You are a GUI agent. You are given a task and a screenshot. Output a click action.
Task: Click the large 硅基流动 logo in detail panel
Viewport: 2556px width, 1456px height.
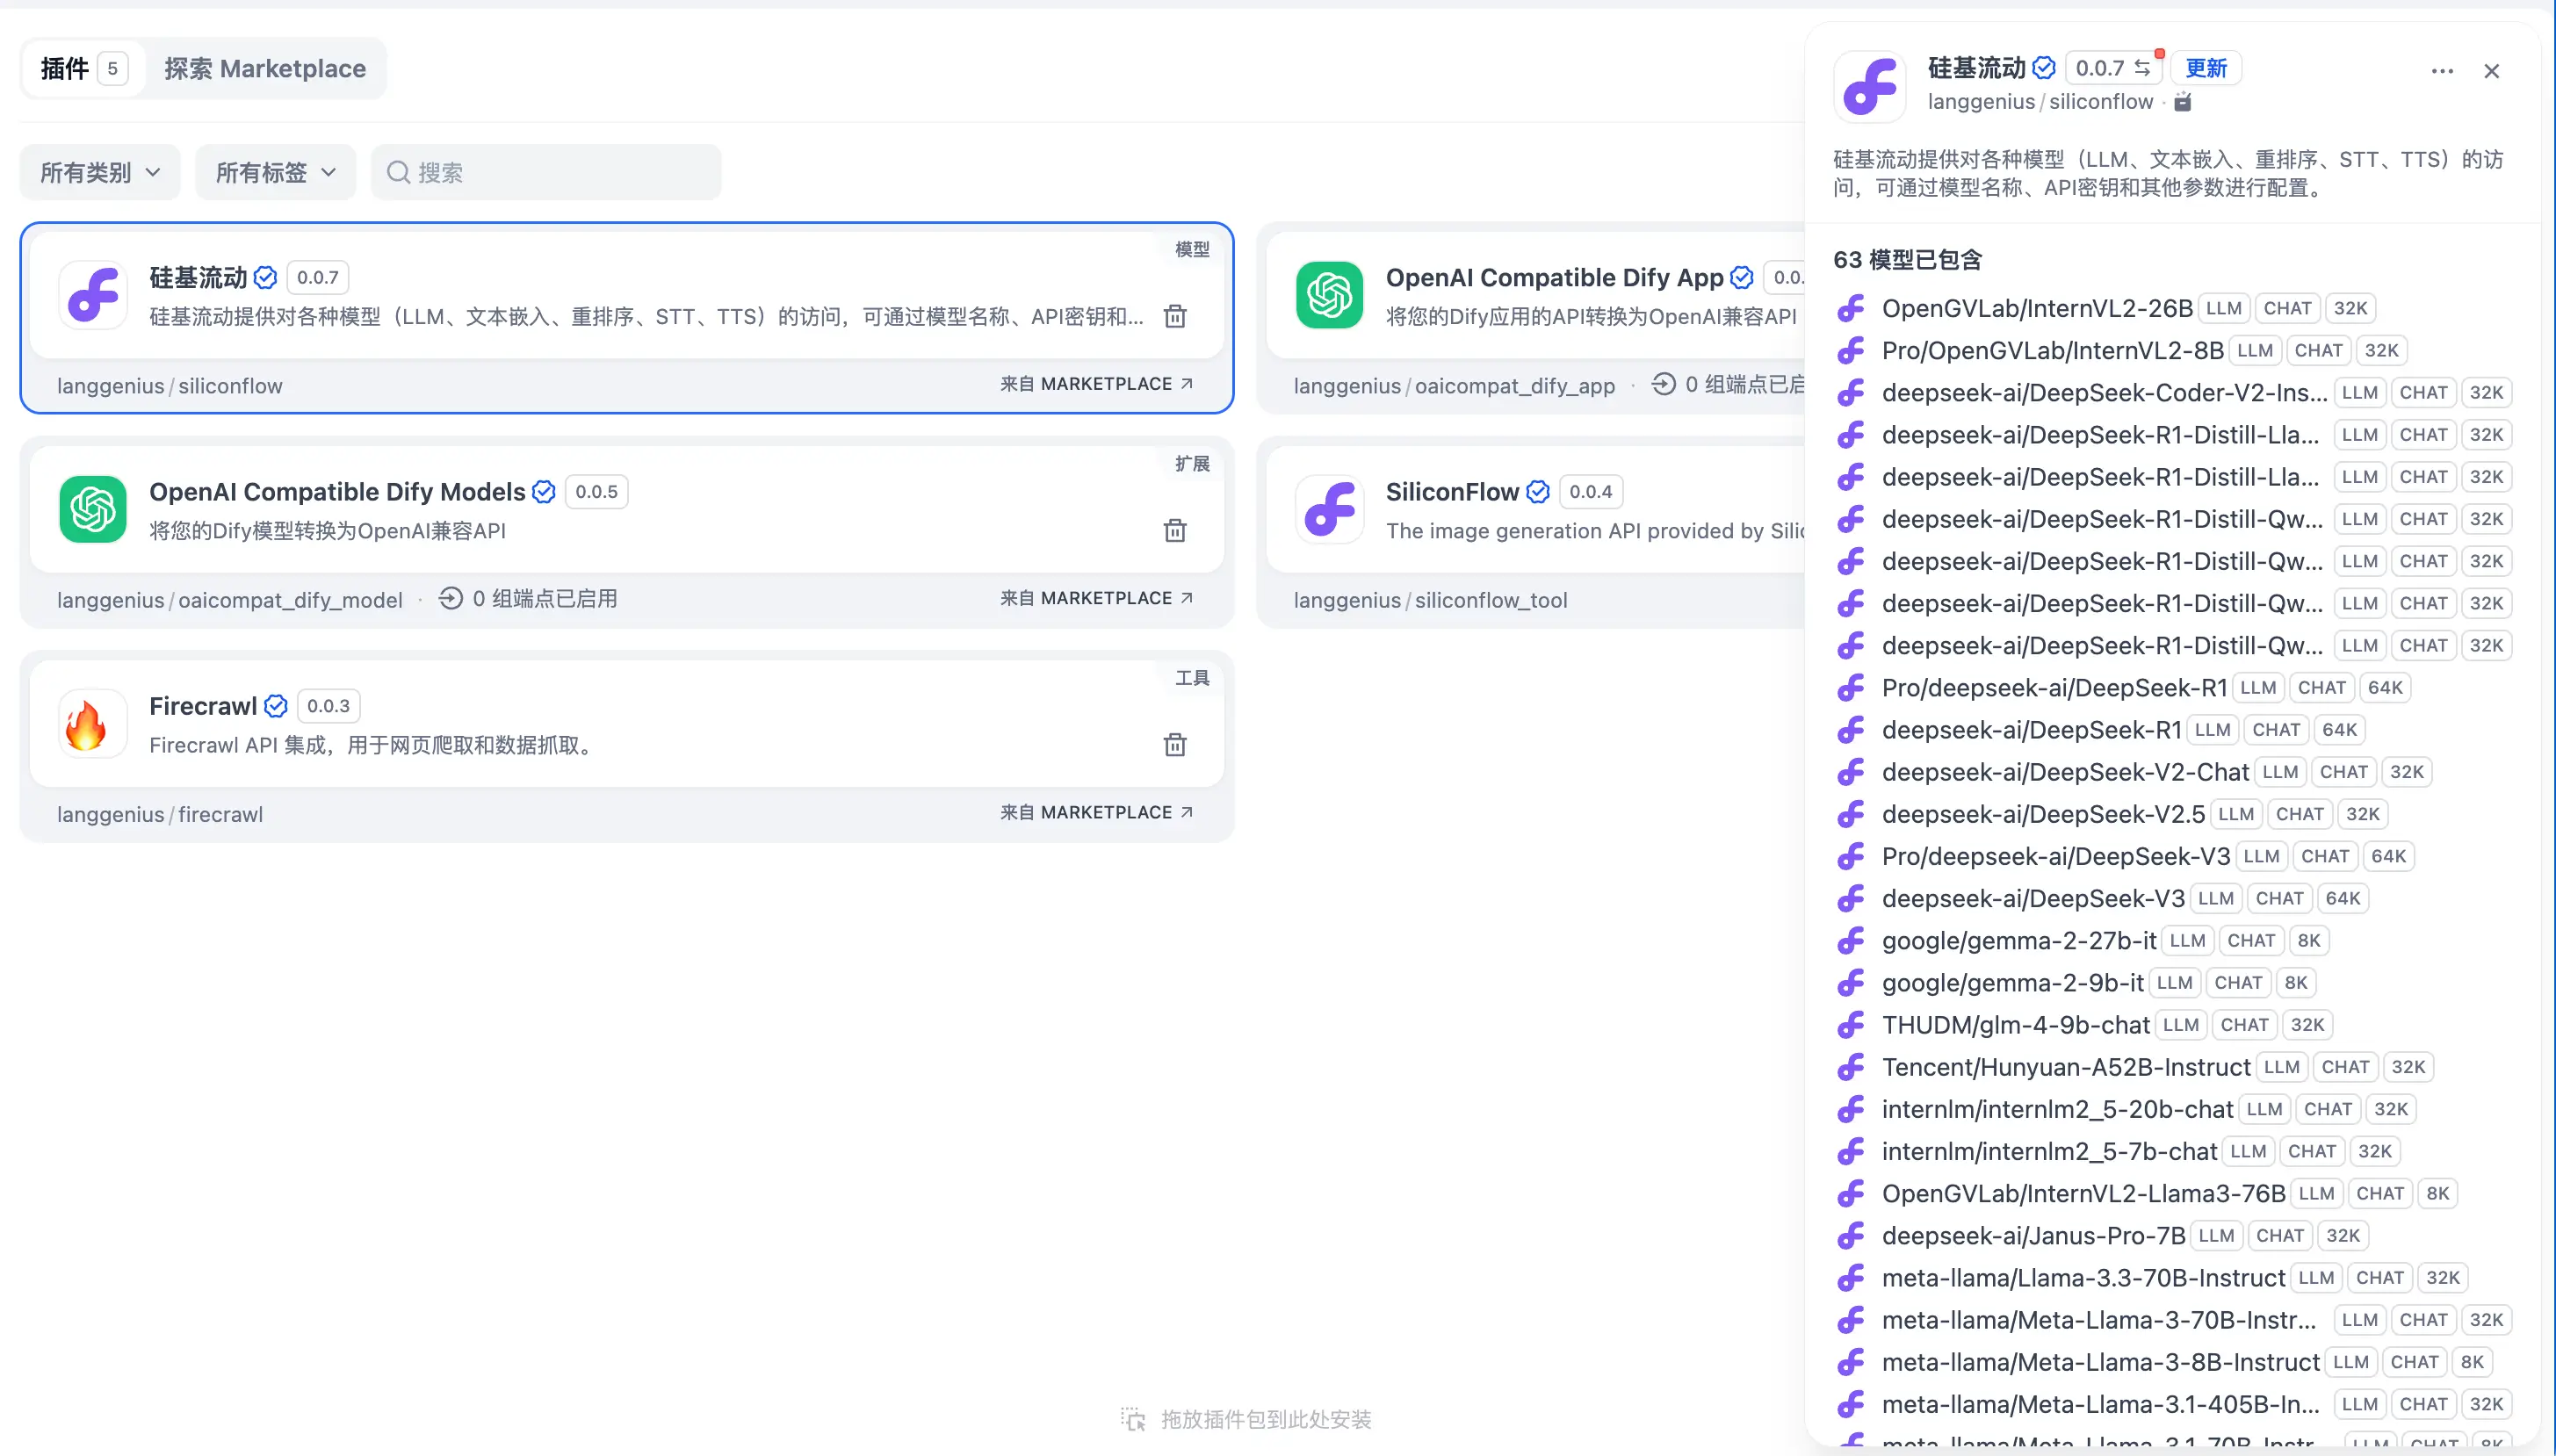1870,87
